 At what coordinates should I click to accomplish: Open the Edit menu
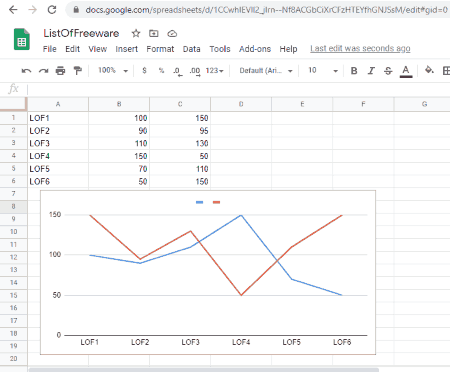click(72, 49)
